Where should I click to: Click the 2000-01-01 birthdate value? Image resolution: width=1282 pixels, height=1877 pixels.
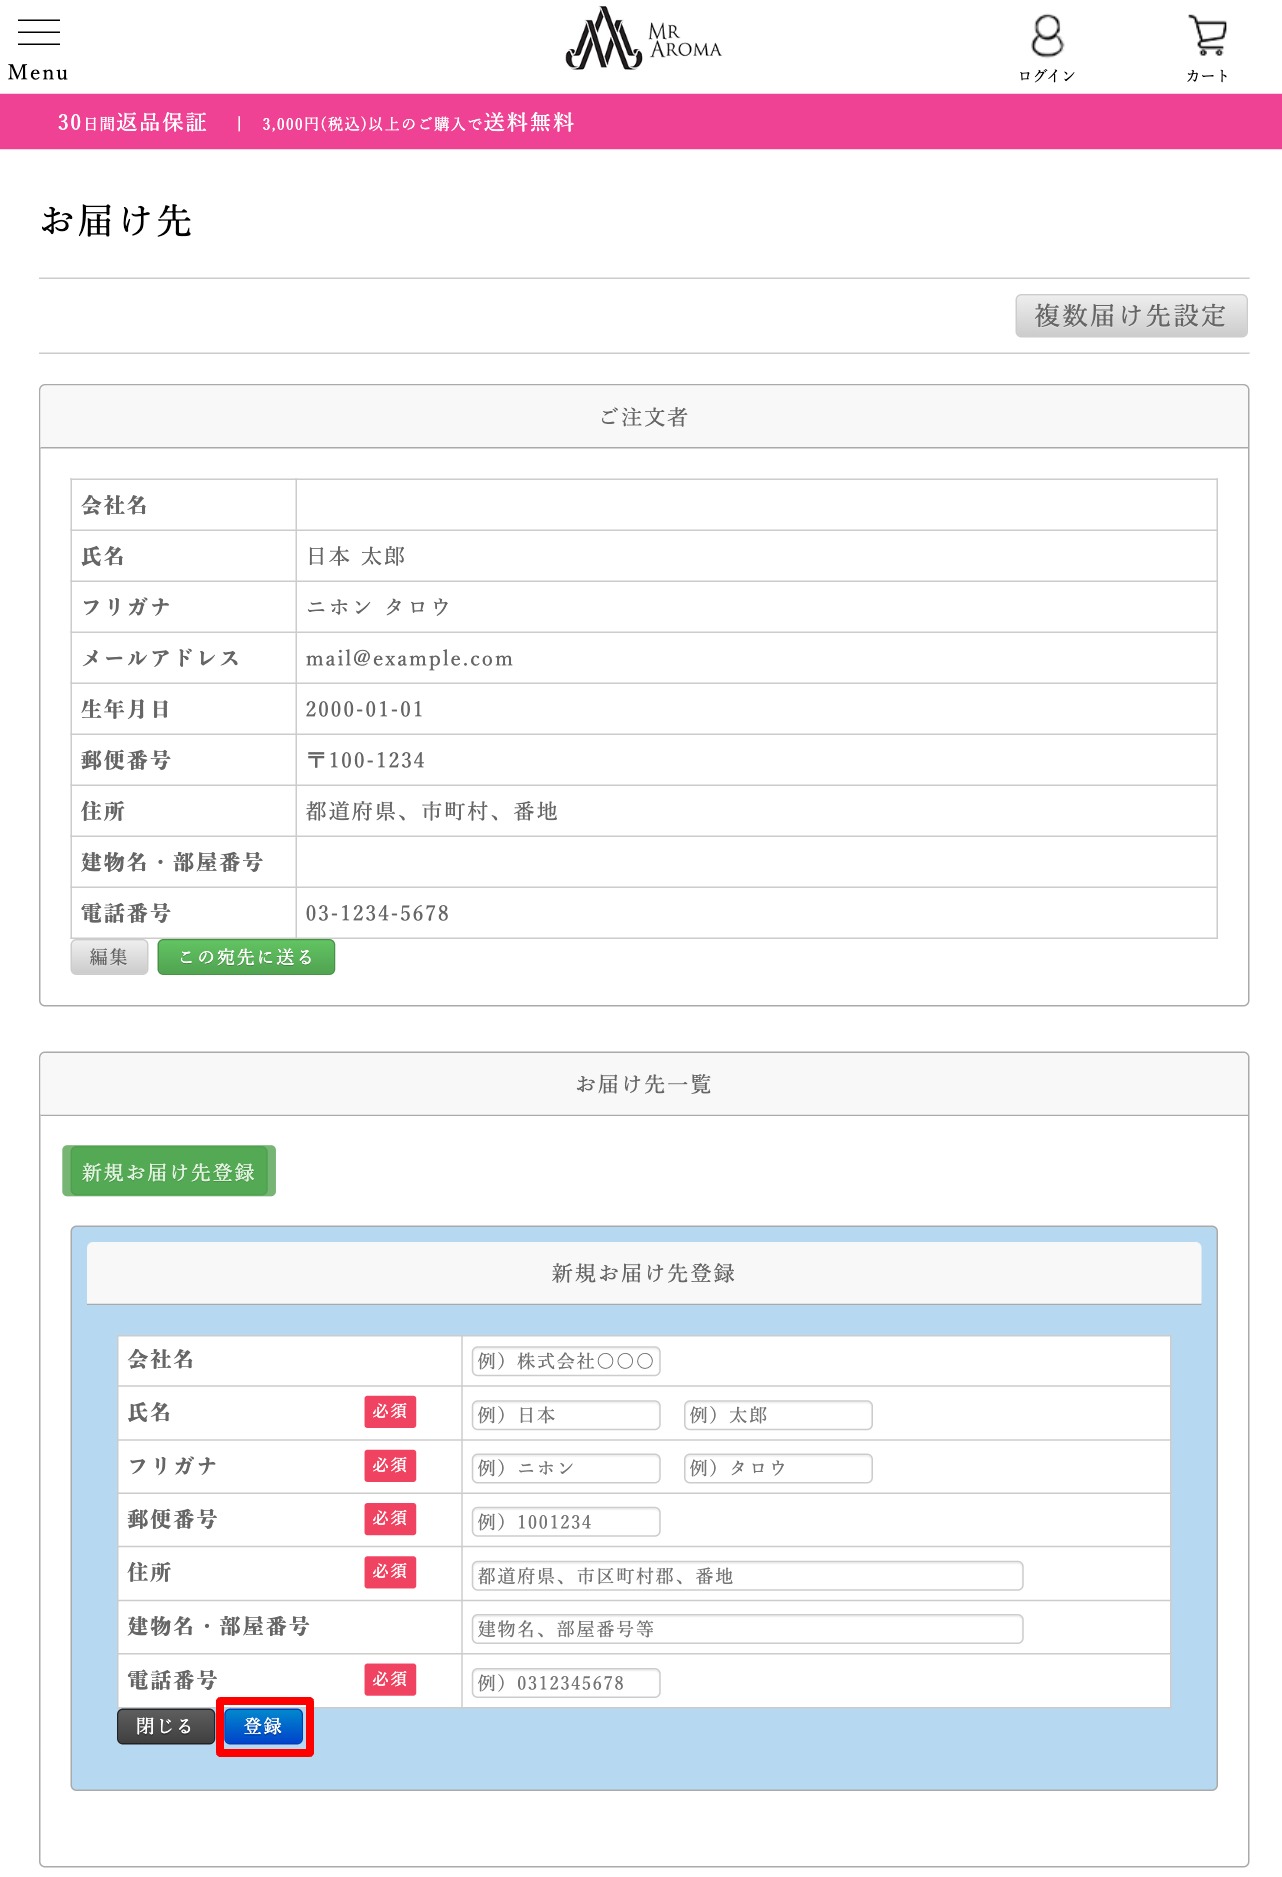point(365,709)
